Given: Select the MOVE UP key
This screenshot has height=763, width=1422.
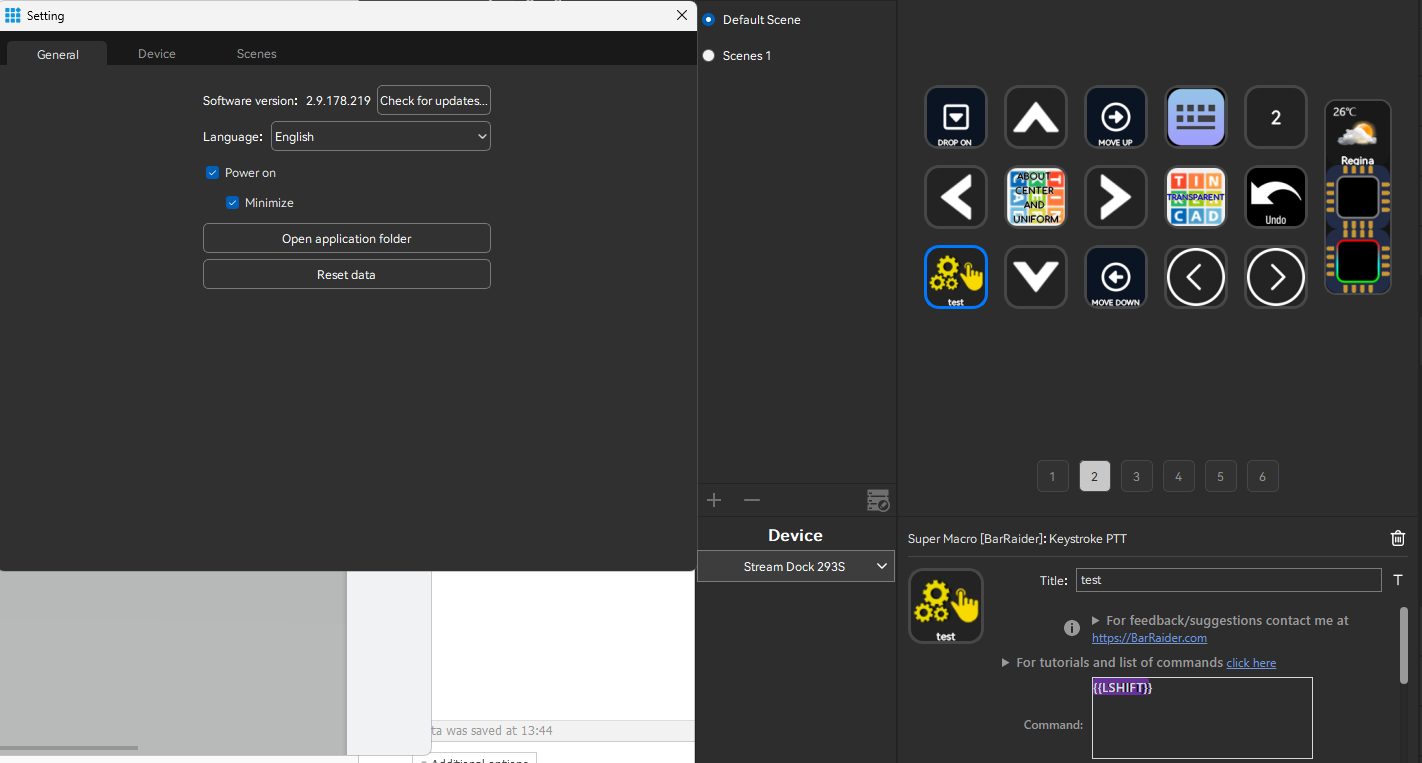Looking at the screenshot, I should 1116,117.
